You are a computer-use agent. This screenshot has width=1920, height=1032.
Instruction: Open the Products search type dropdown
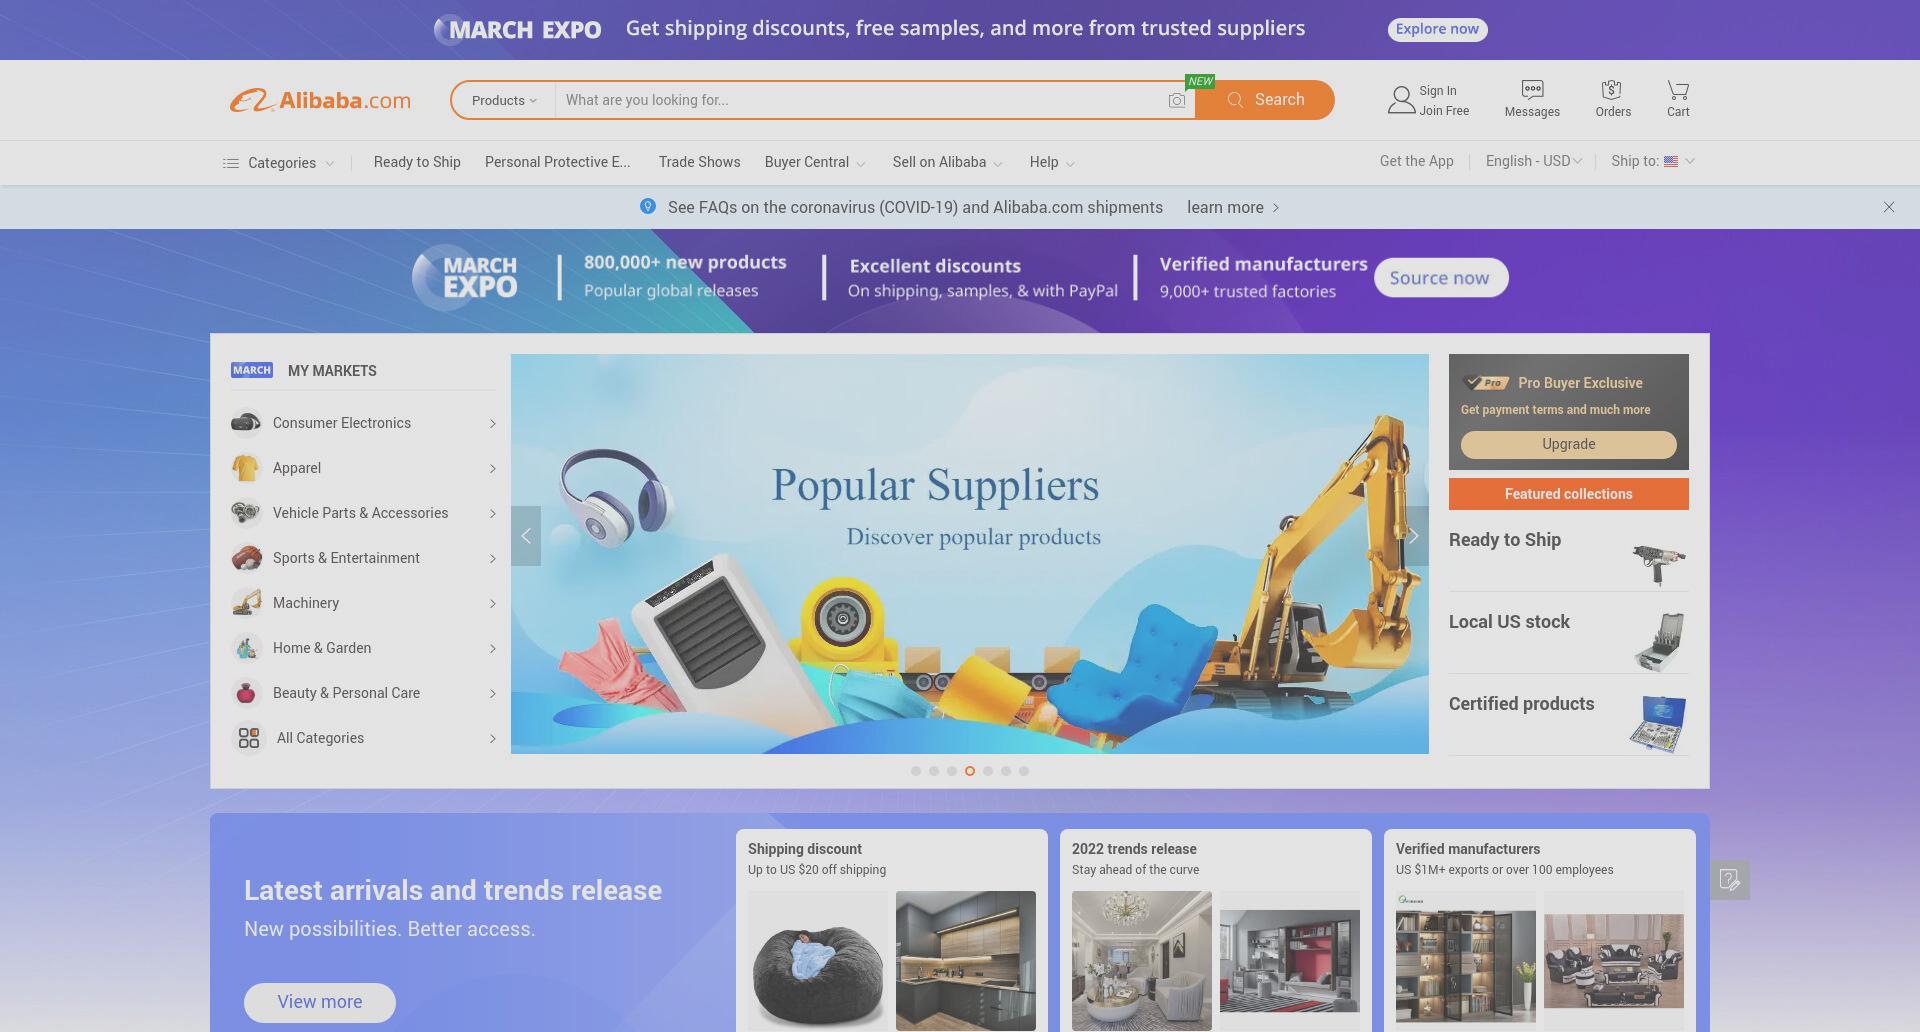tap(504, 100)
